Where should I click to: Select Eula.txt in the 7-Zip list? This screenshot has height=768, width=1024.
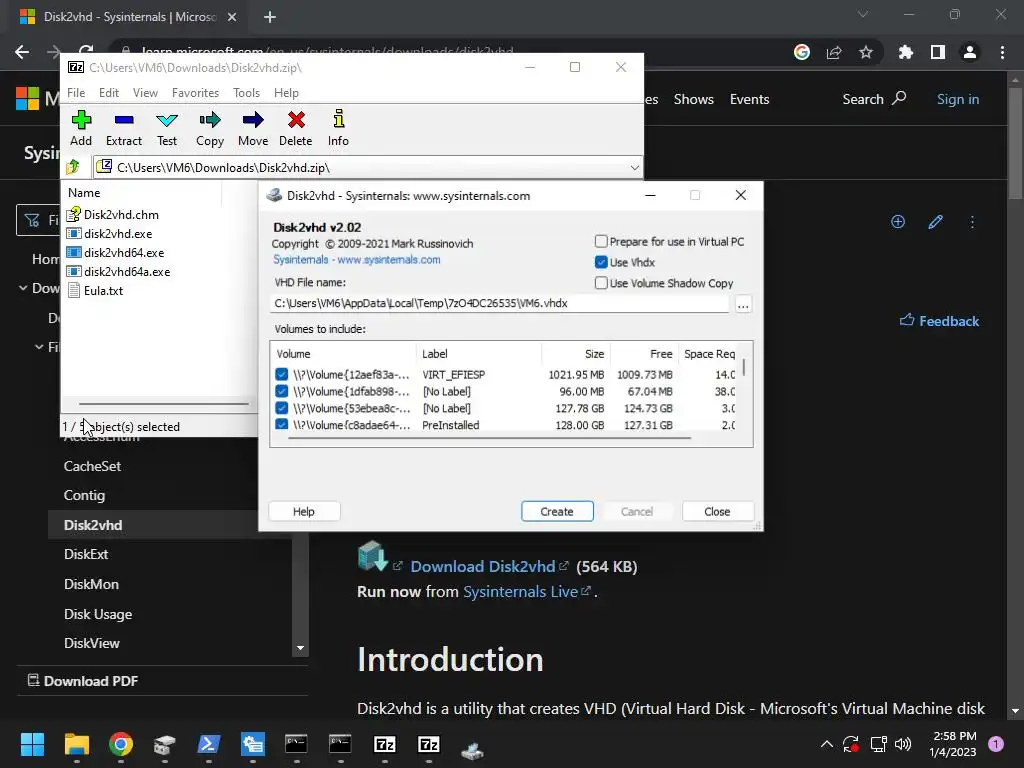(103, 291)
